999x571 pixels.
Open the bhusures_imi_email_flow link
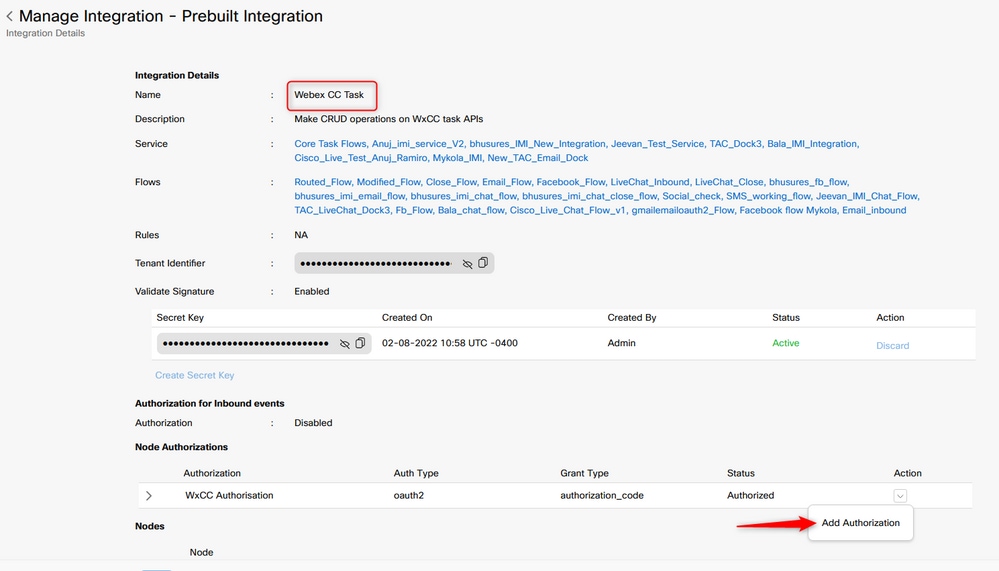(350, 196)
